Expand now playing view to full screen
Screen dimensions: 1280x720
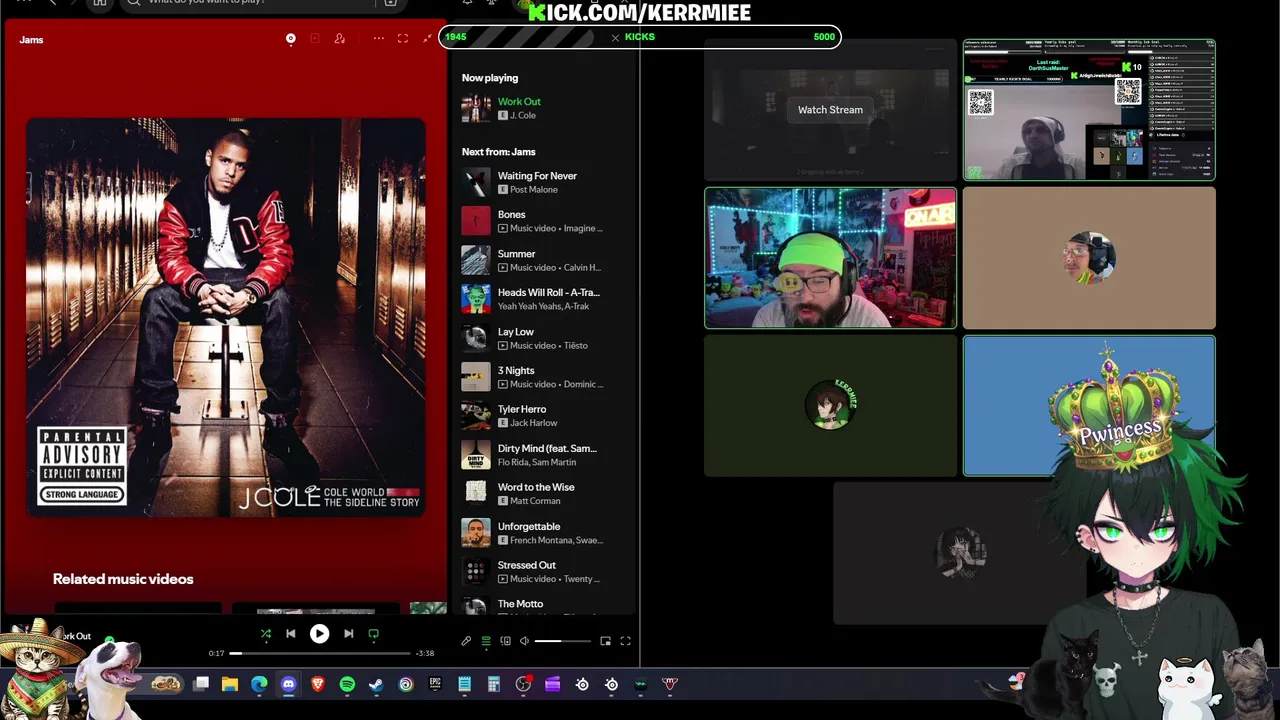(x=403, y=39)
